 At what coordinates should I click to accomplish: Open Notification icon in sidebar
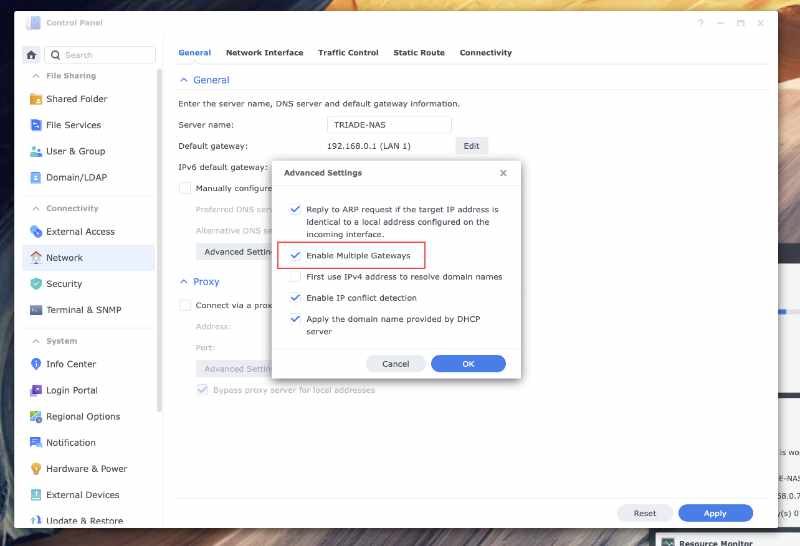pos(36,442)
